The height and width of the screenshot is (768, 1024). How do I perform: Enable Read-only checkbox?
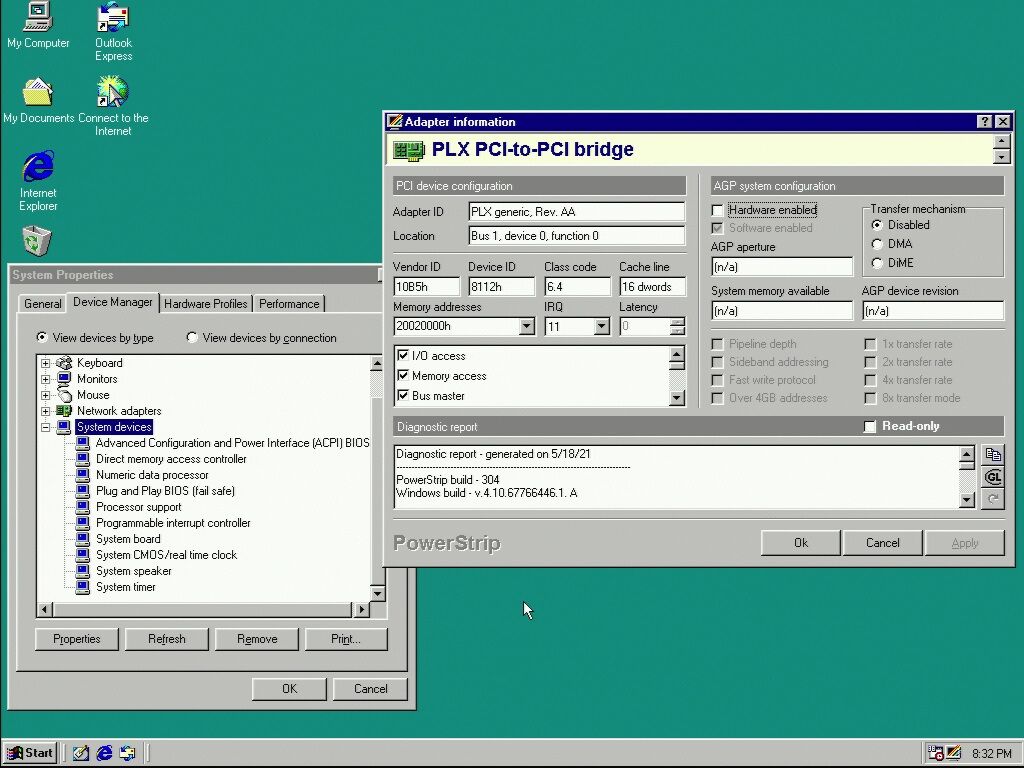pos(869,426)
